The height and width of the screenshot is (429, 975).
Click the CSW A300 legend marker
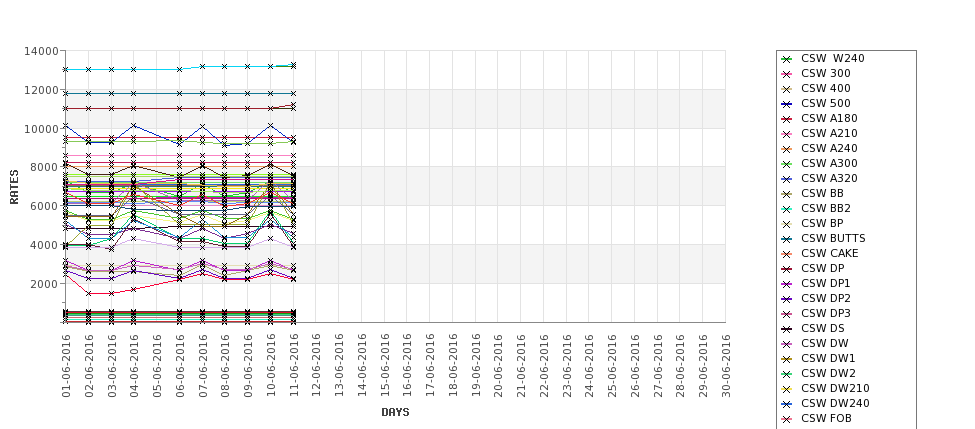[x=787, y=164]
